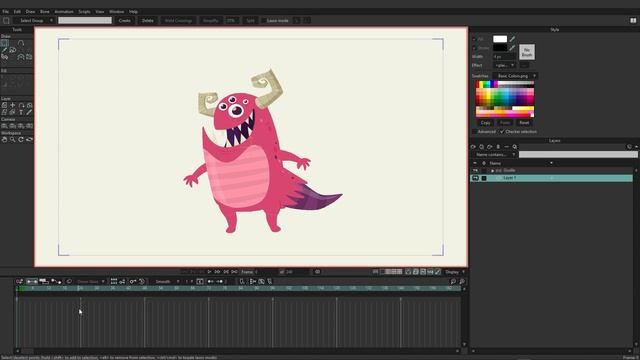Click the New Layer icon

coord(473,147)
